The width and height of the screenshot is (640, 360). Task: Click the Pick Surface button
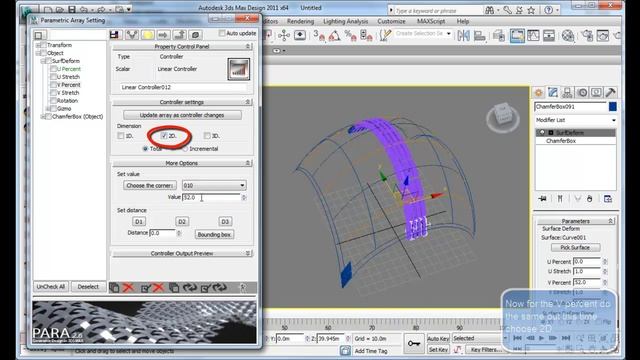[x=575, y=247]
